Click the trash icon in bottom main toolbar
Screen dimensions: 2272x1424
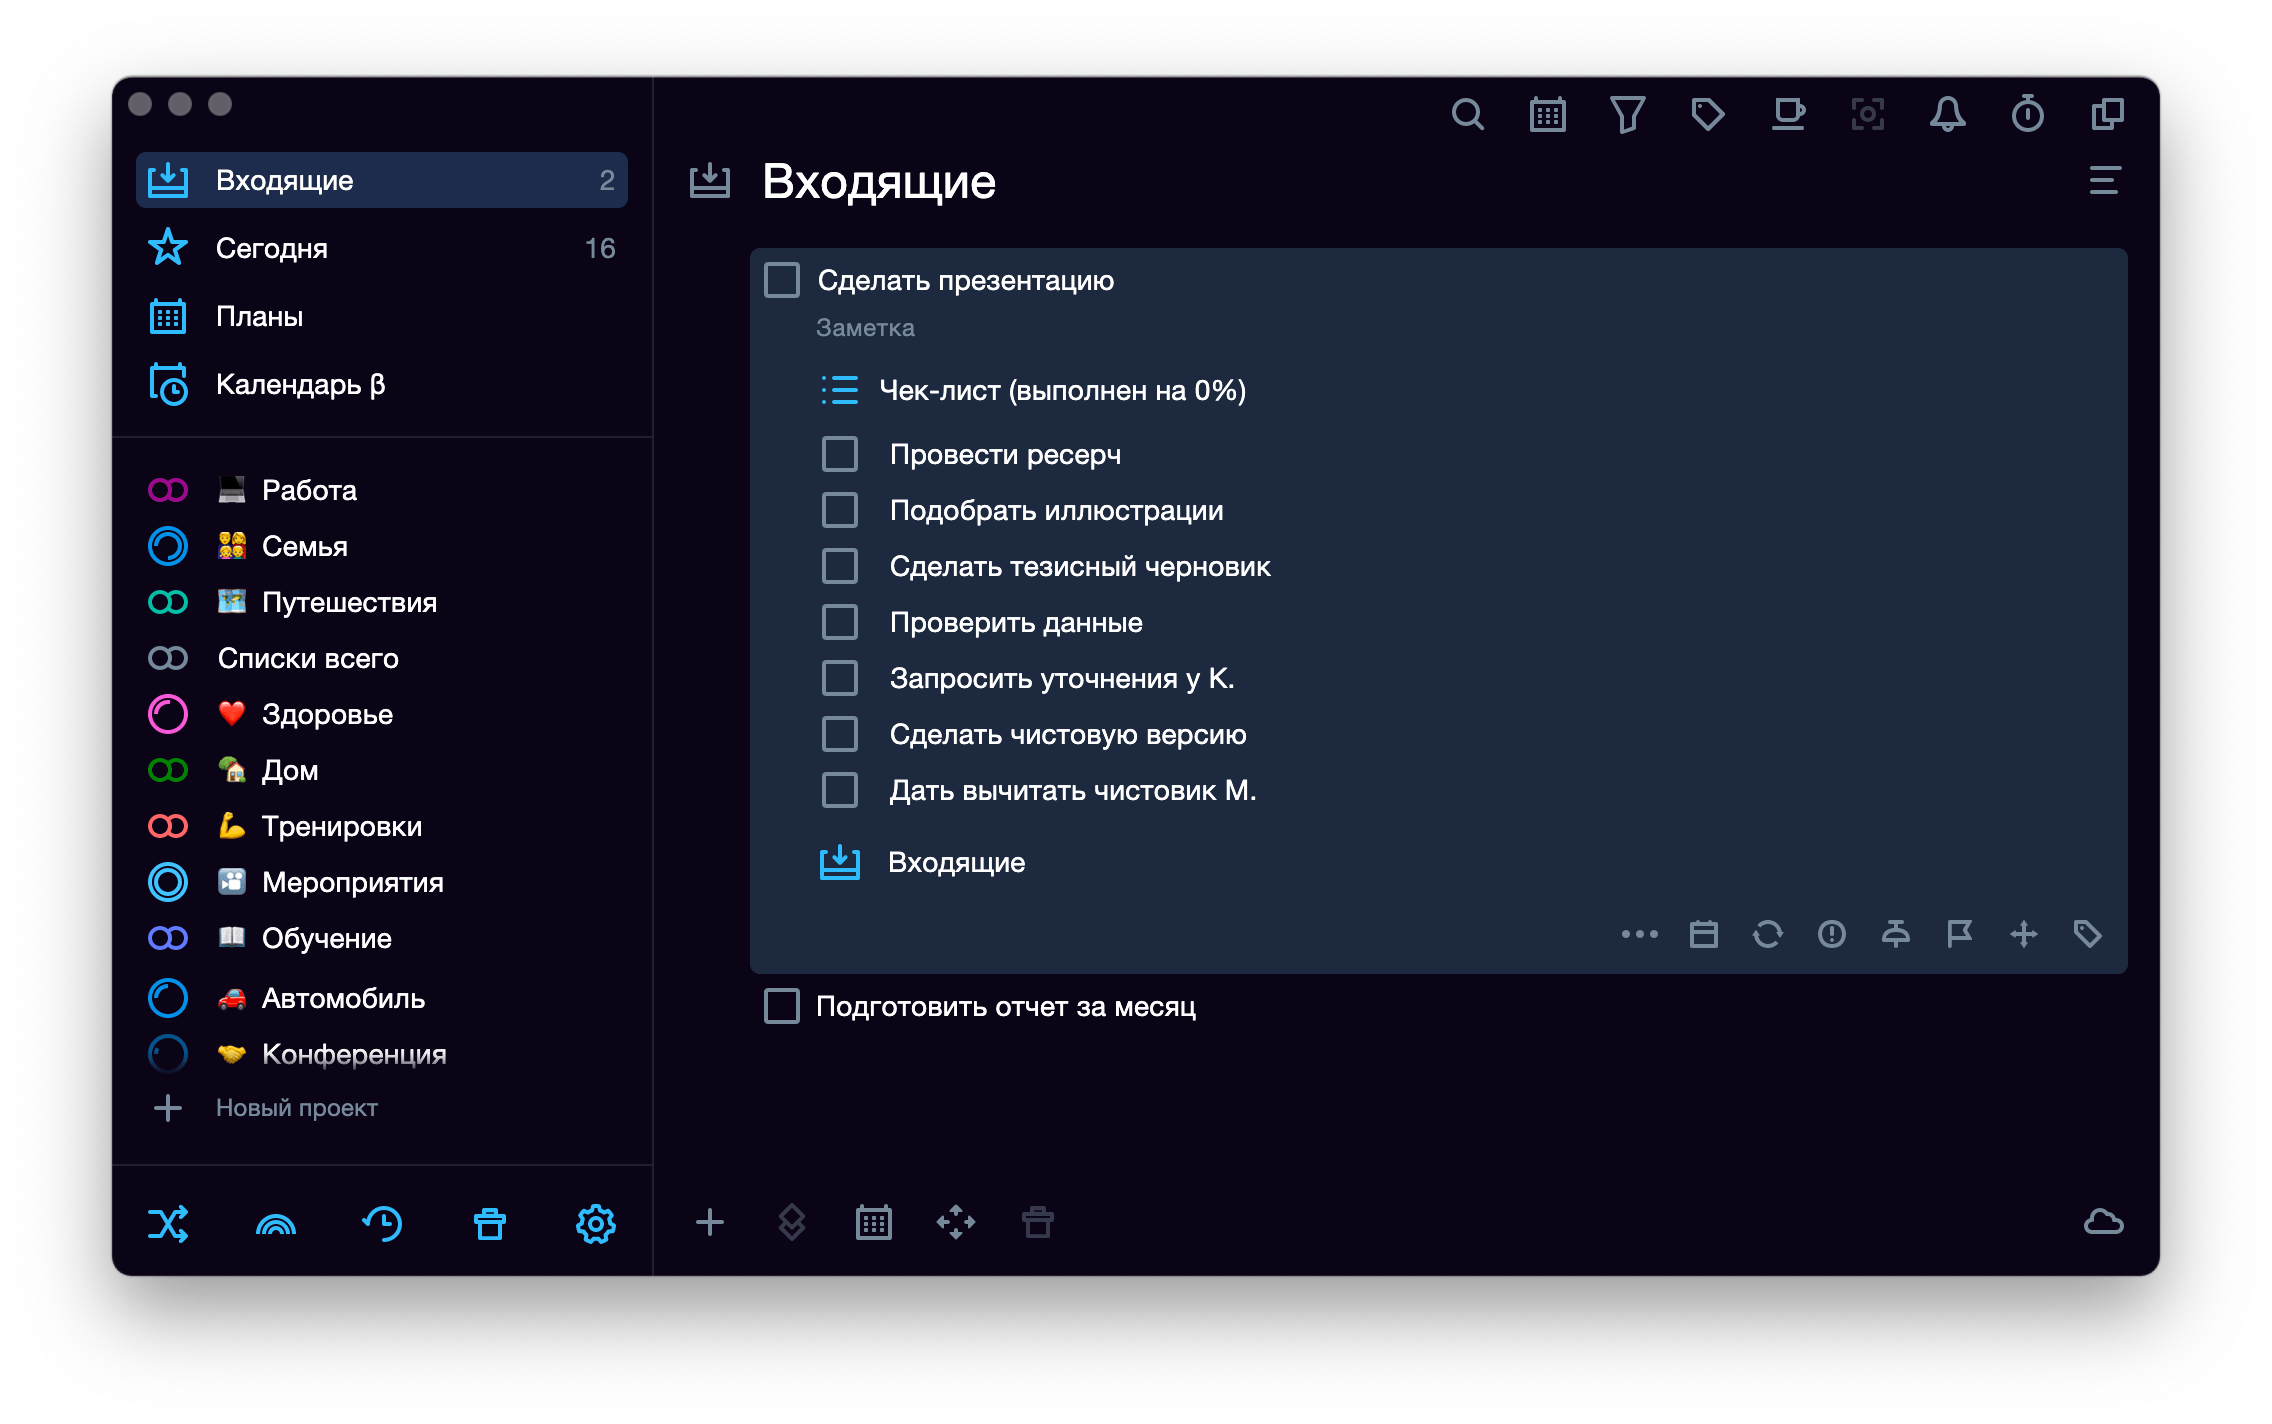click(1037, 1222)
